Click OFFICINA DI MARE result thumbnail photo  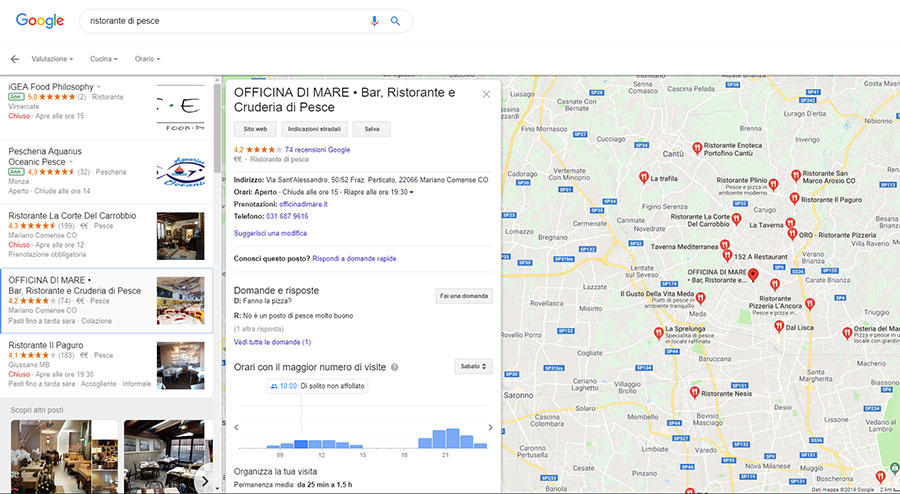click(180, 301)
